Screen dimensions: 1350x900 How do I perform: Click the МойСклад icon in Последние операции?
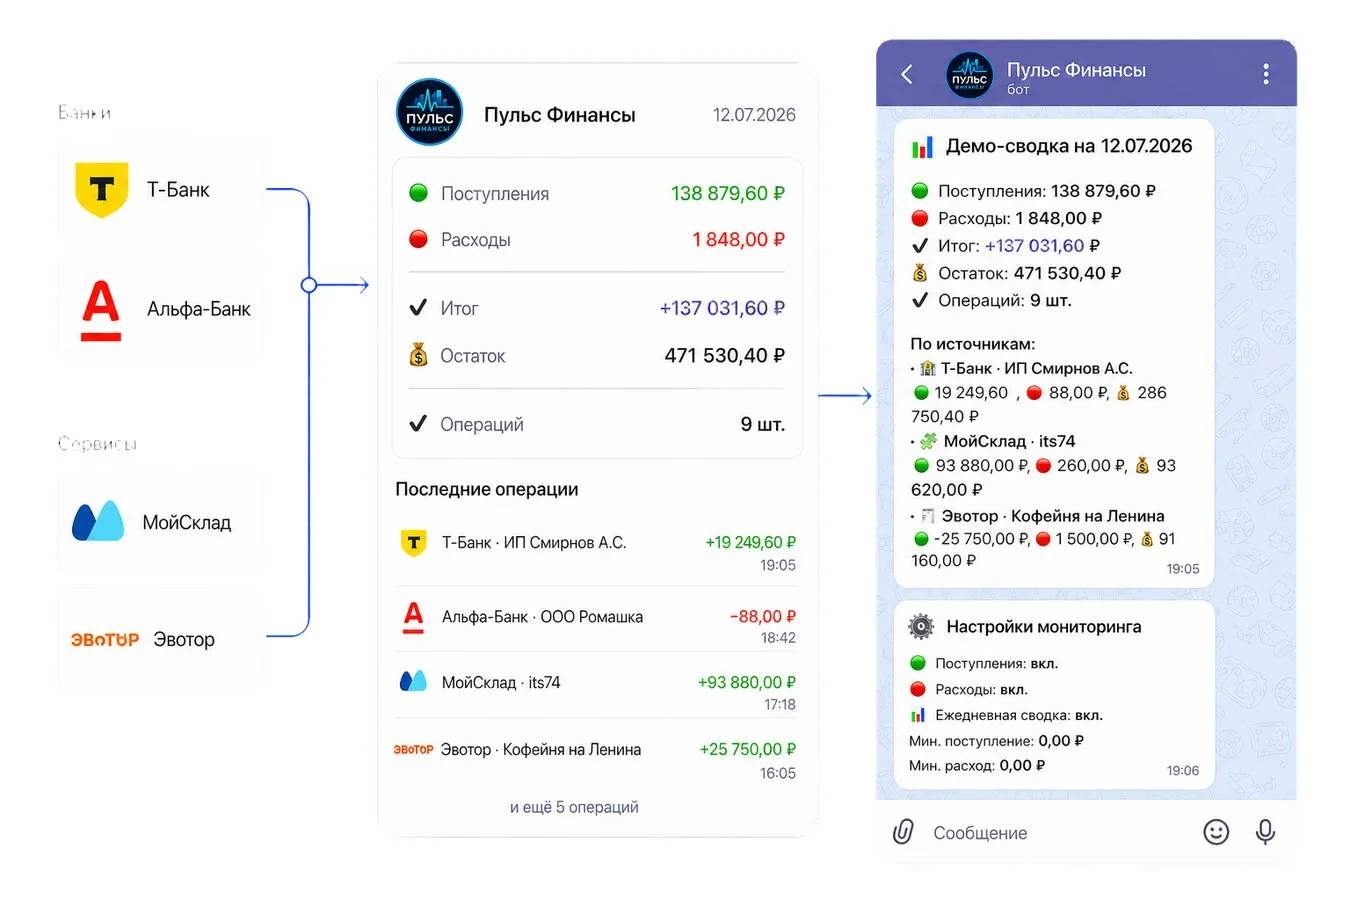413,682
